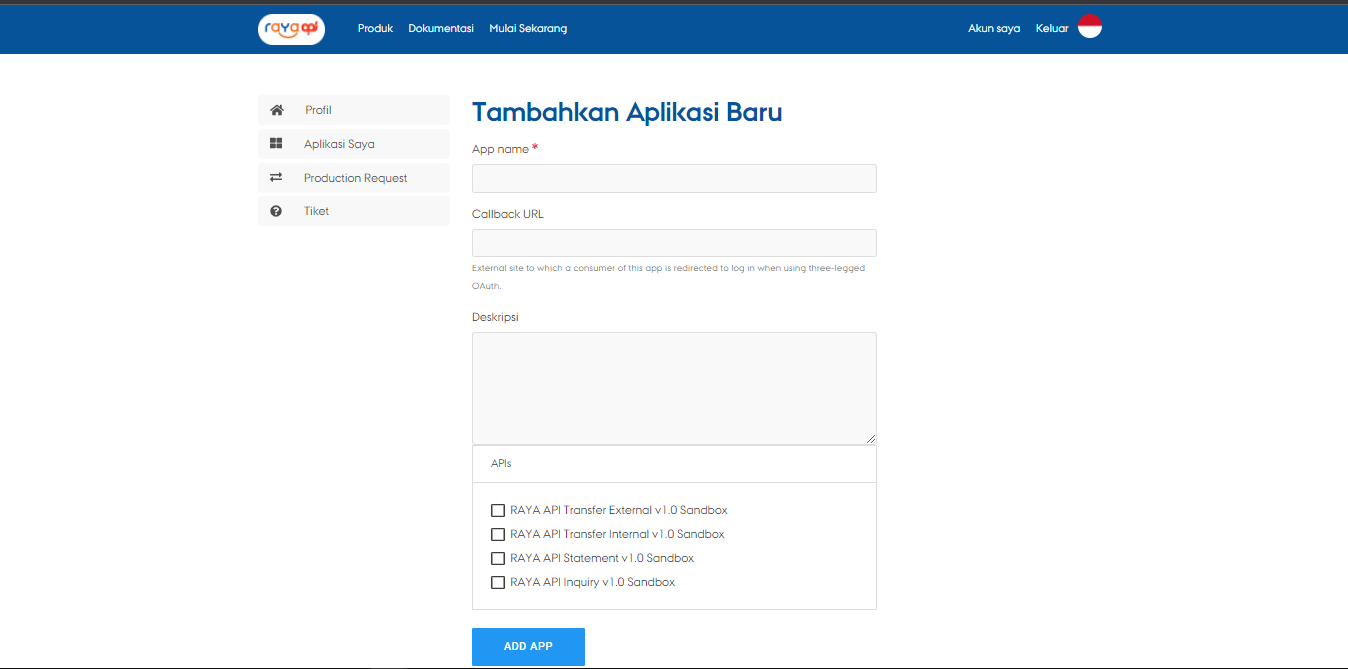The width and height of the screenshot is (1348, 669).
Task: Focus the App name input field
Action: click(674, 179)
